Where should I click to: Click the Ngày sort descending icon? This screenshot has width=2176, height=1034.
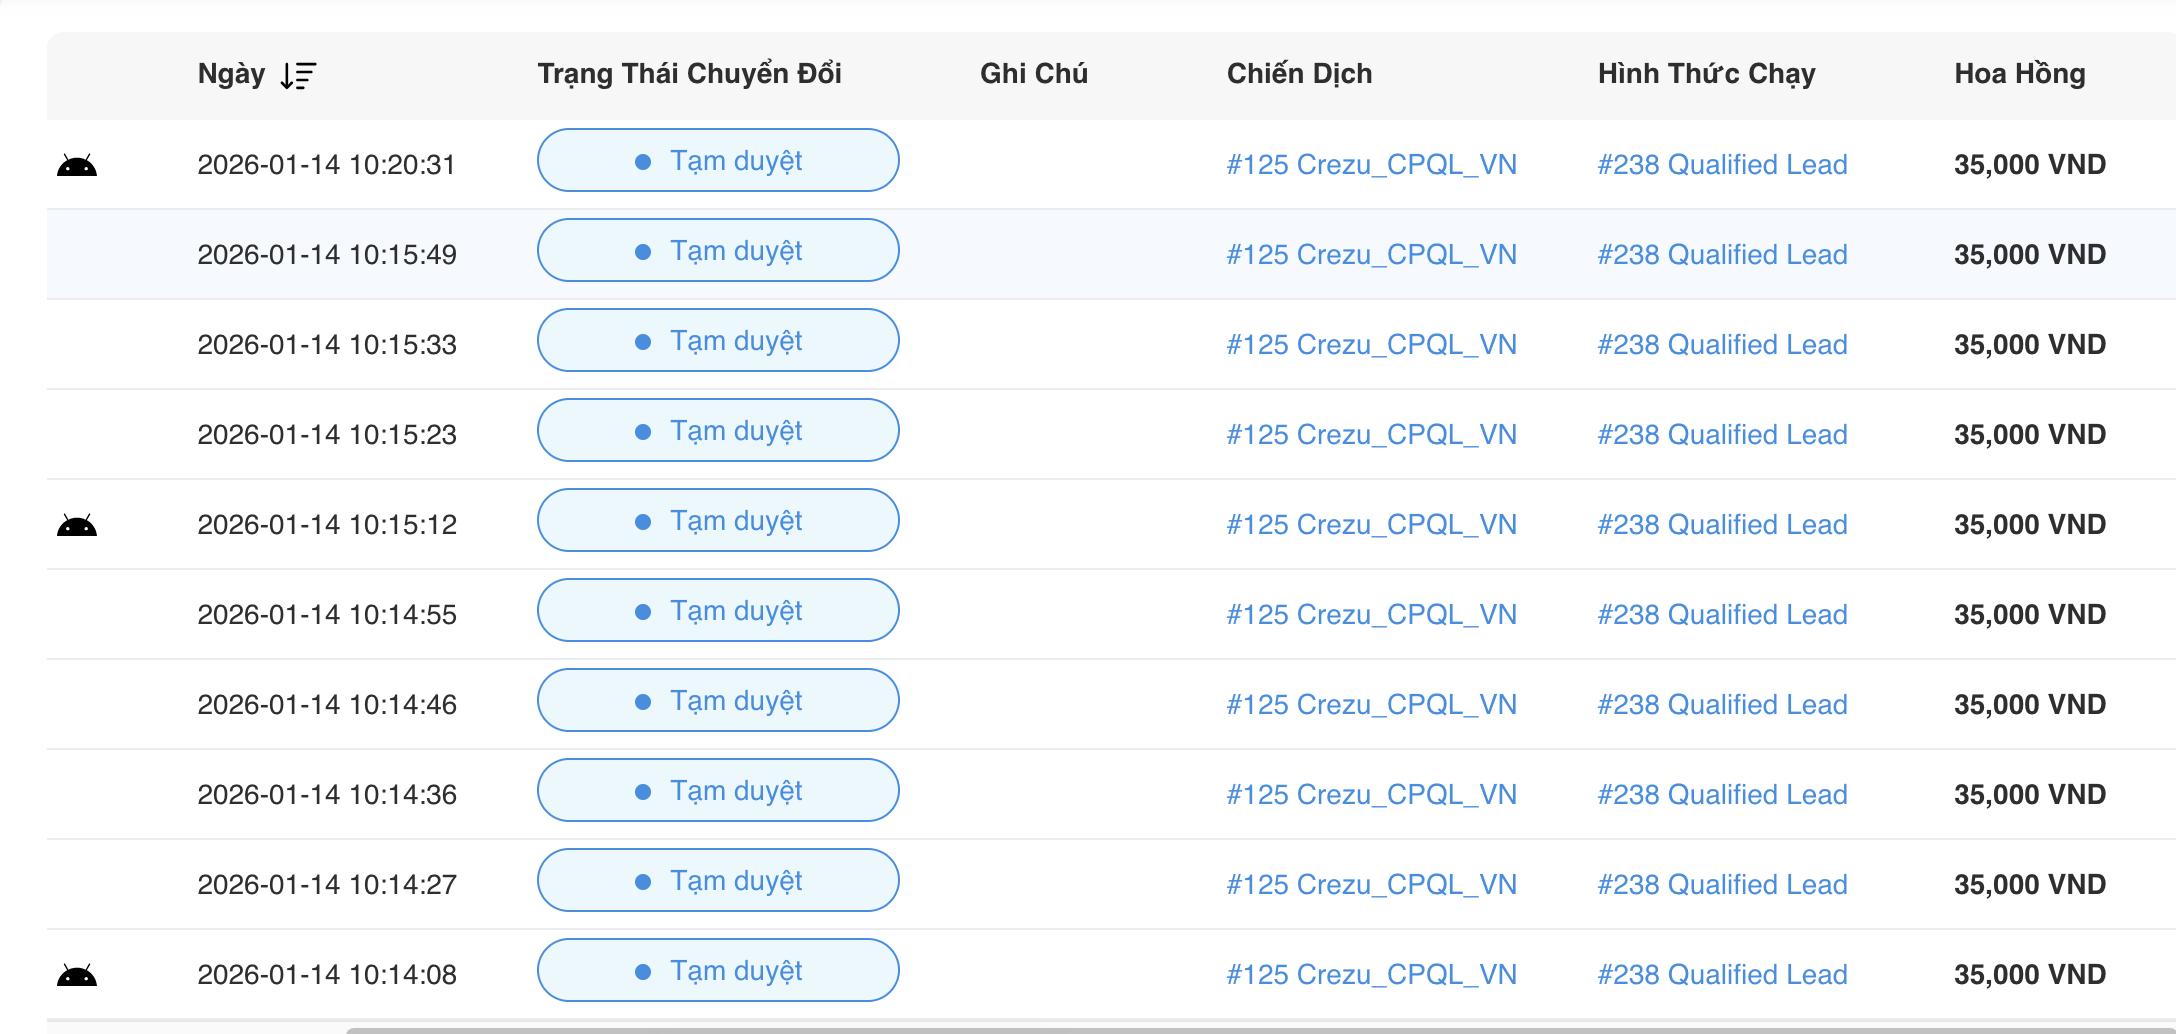pyautogui.click(x=298, y=75)
